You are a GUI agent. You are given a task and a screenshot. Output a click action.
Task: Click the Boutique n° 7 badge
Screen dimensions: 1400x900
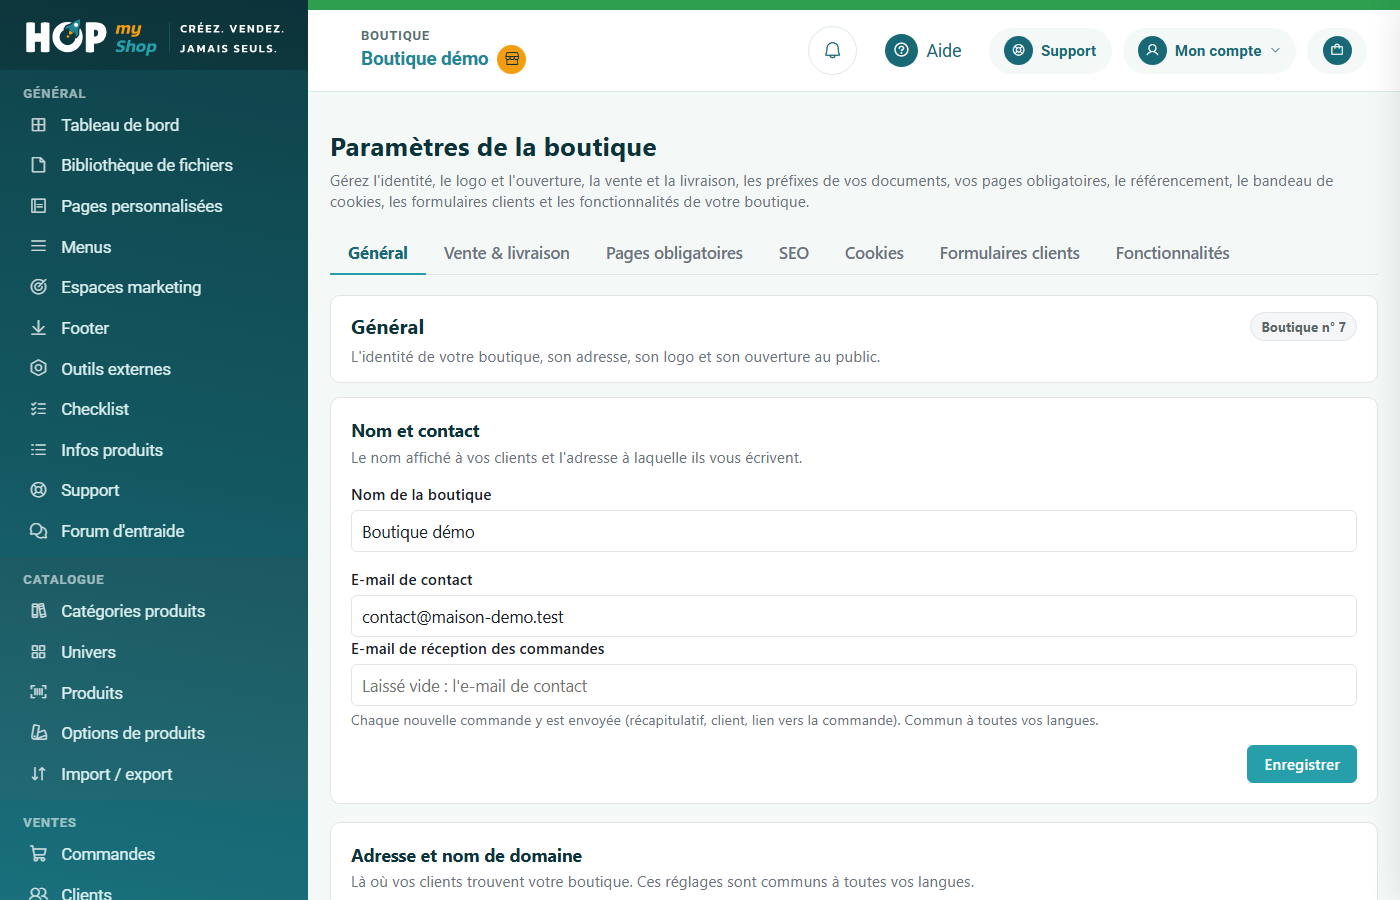tap(1303, 327)
